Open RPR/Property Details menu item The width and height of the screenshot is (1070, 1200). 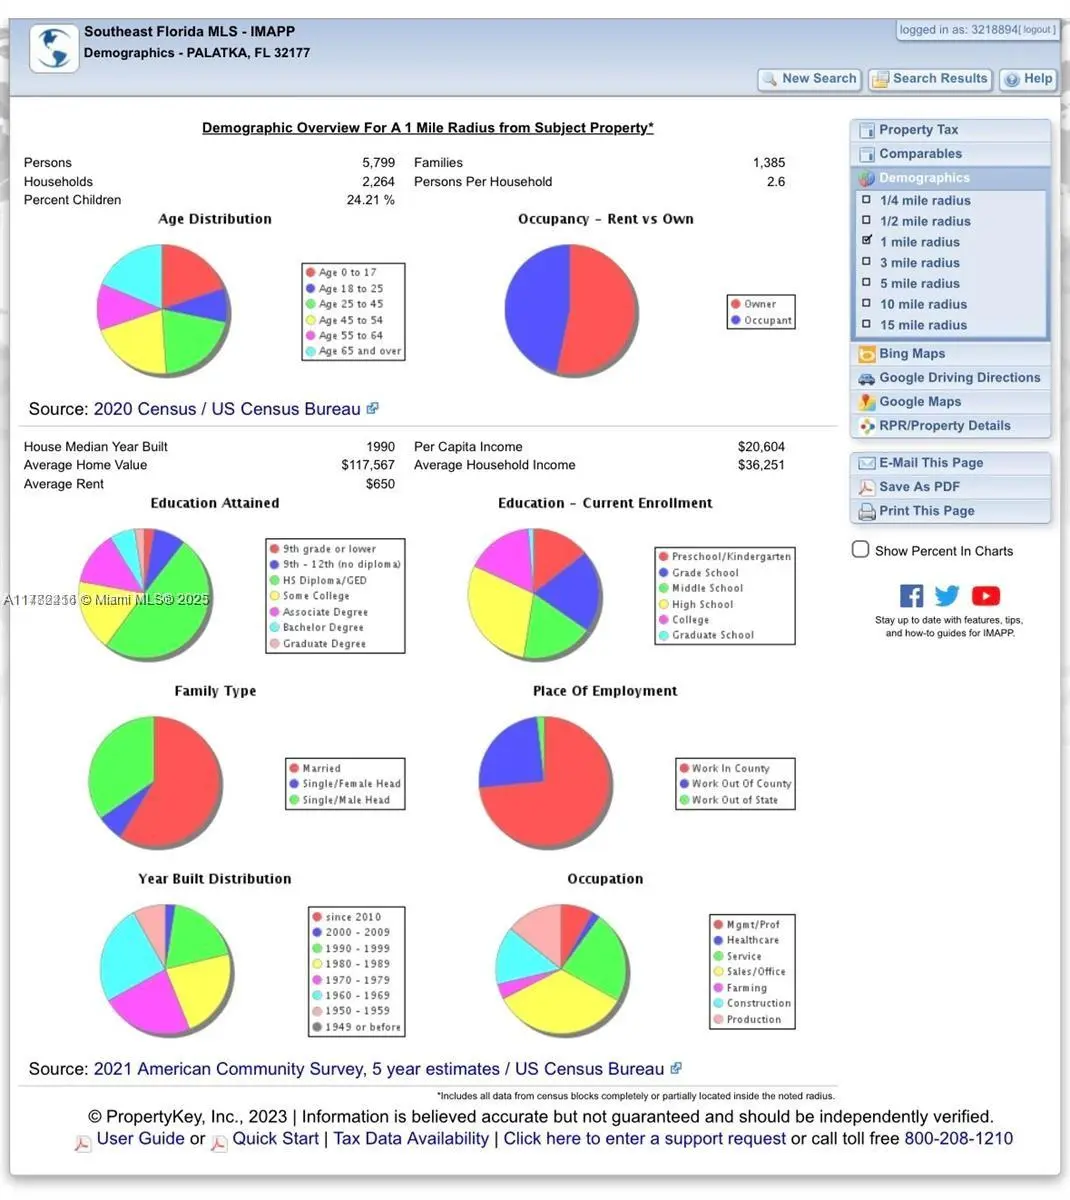pos(944,426)
